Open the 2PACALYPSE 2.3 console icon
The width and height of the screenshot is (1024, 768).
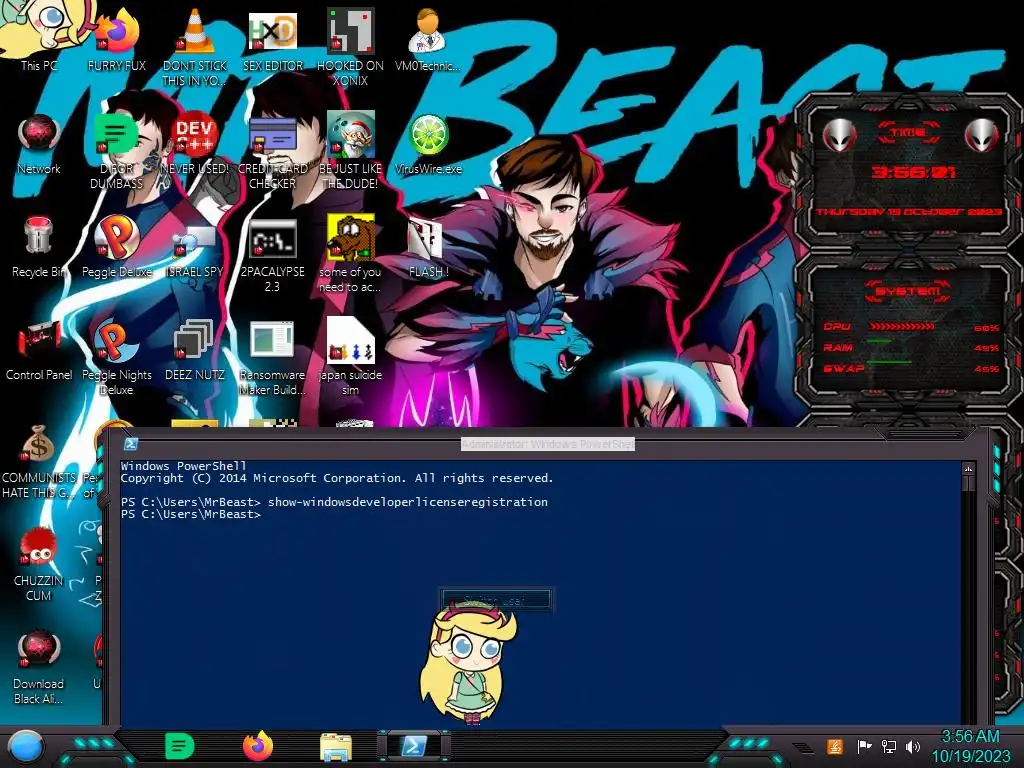pos(272,255)
